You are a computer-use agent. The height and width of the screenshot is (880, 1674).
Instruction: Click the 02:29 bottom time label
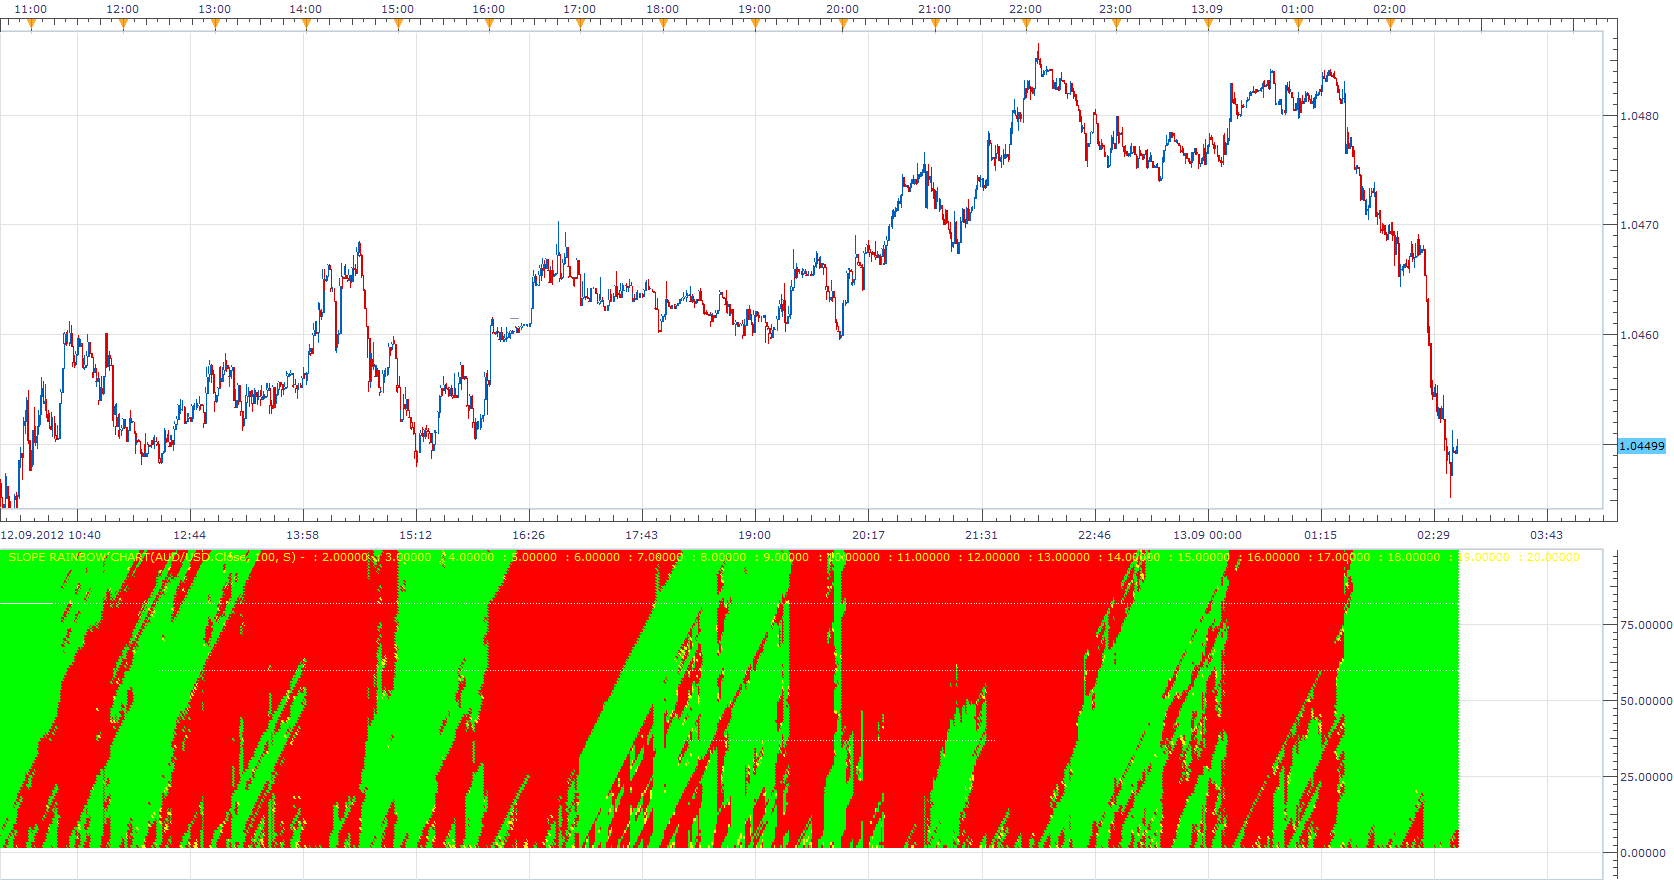(1433, 535)
